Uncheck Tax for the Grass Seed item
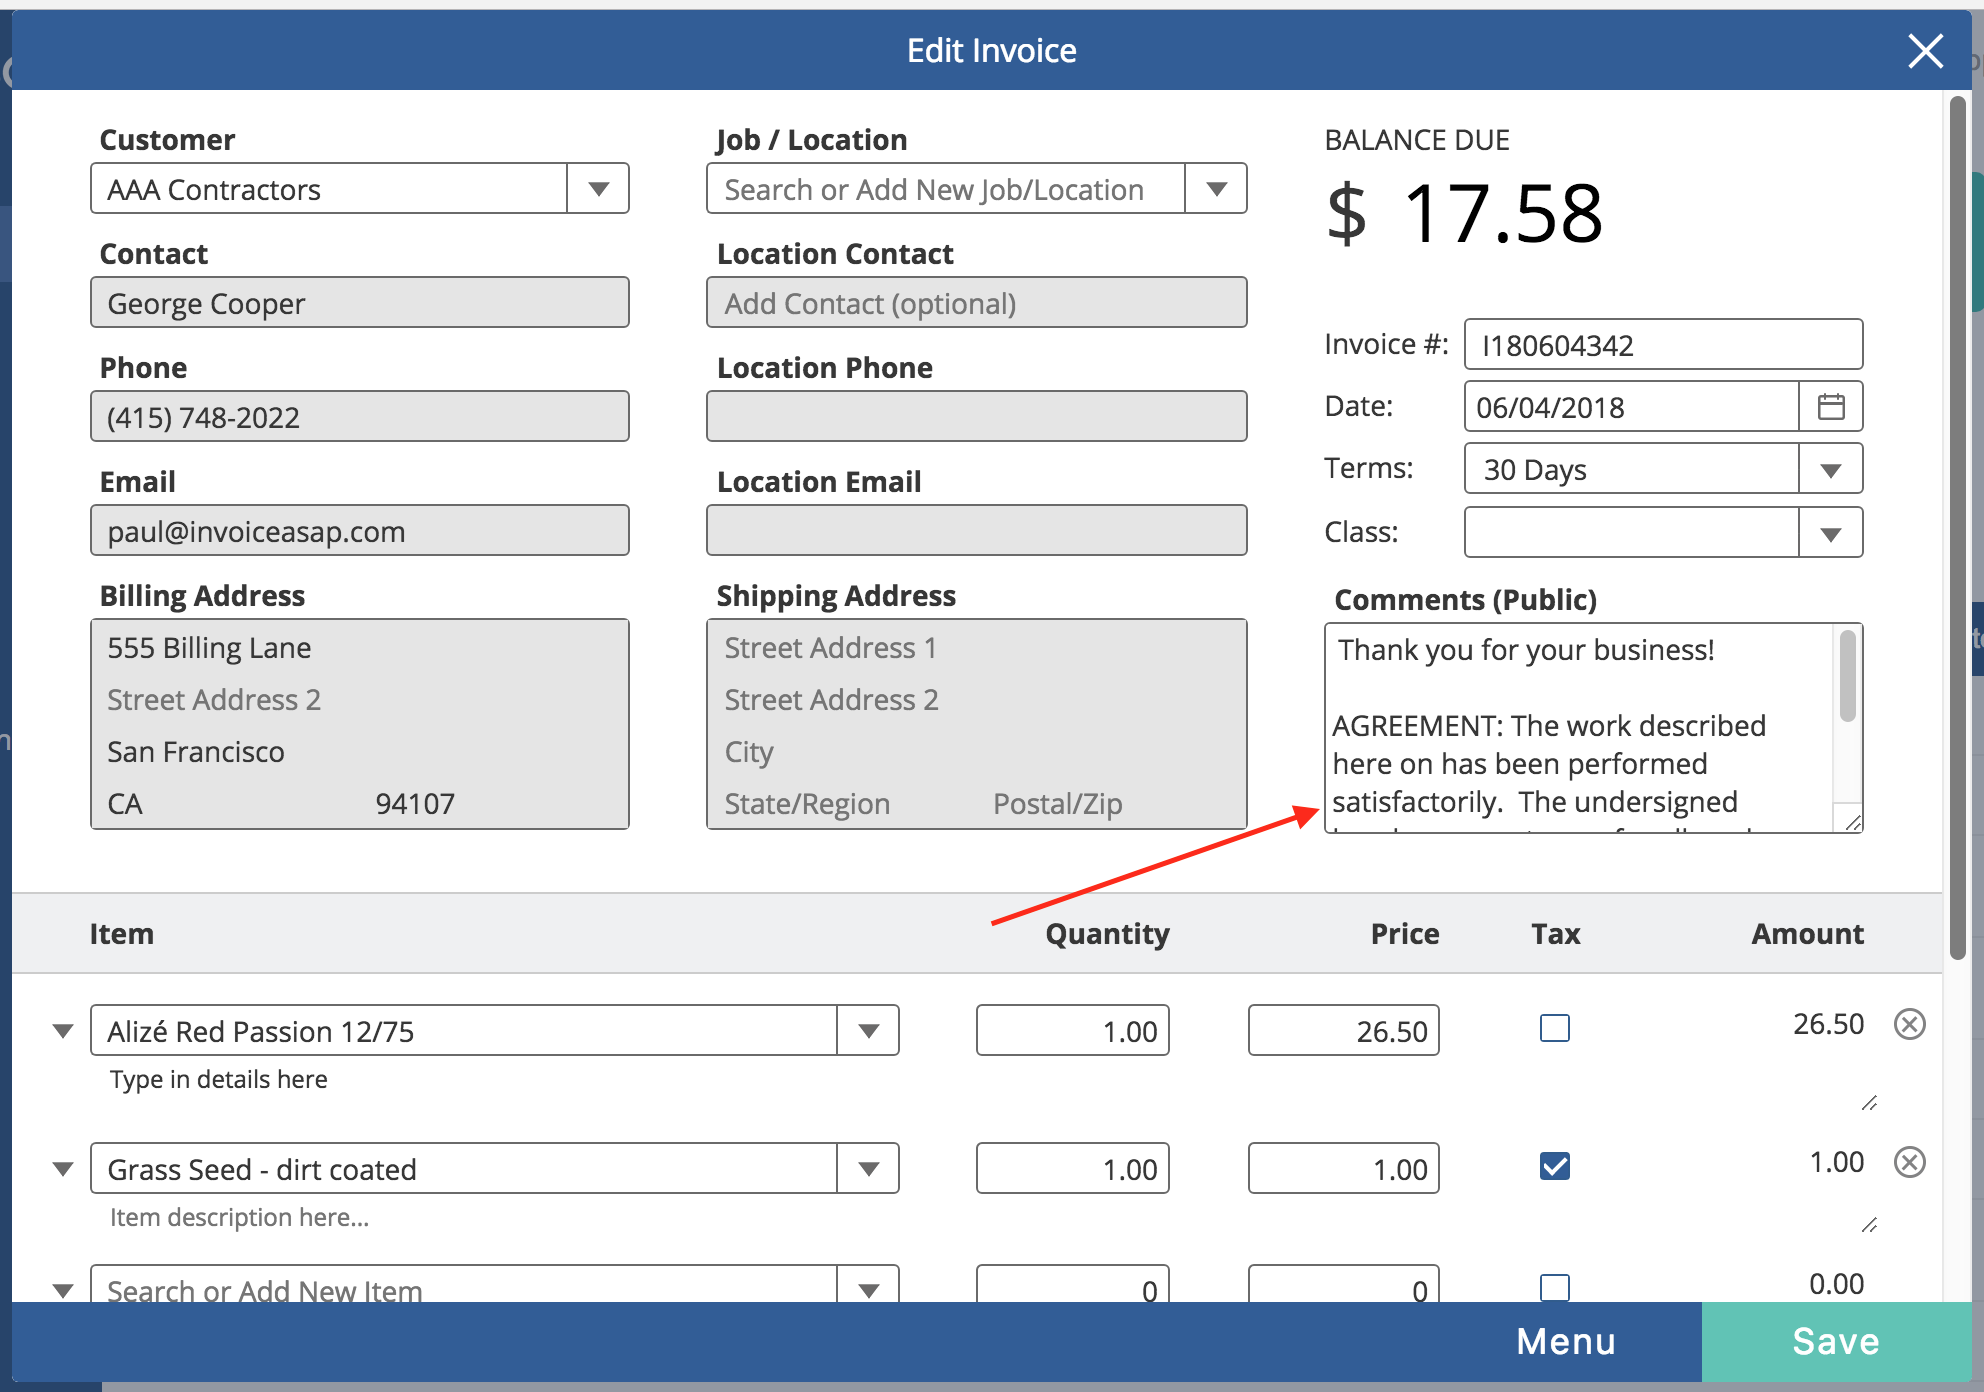Image resolution: width=1984 pixels, height=1392 pixels. click(x=1554, y=1165)
